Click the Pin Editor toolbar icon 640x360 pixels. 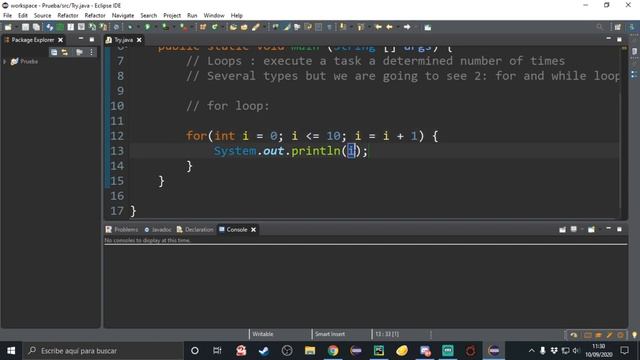pos(427,27)
